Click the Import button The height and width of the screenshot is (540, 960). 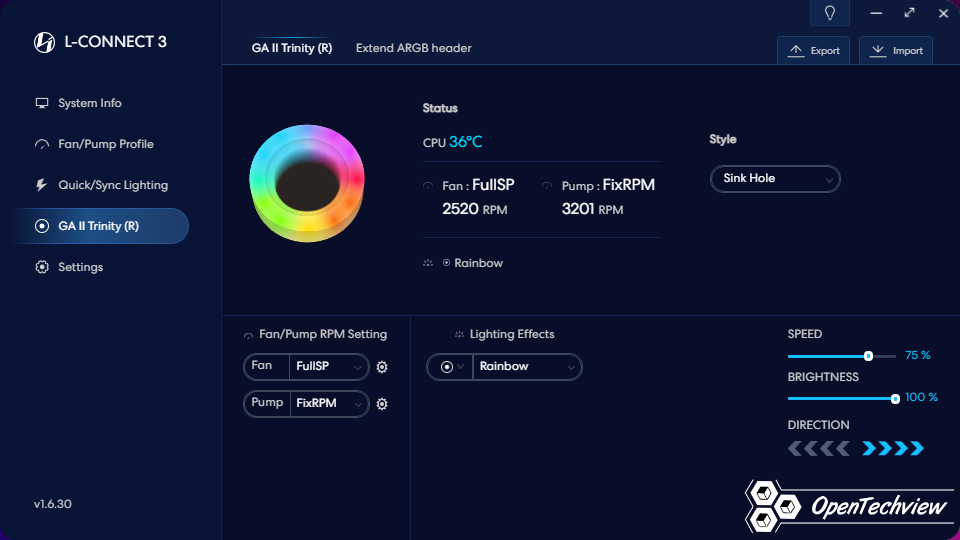click(896, 50)
